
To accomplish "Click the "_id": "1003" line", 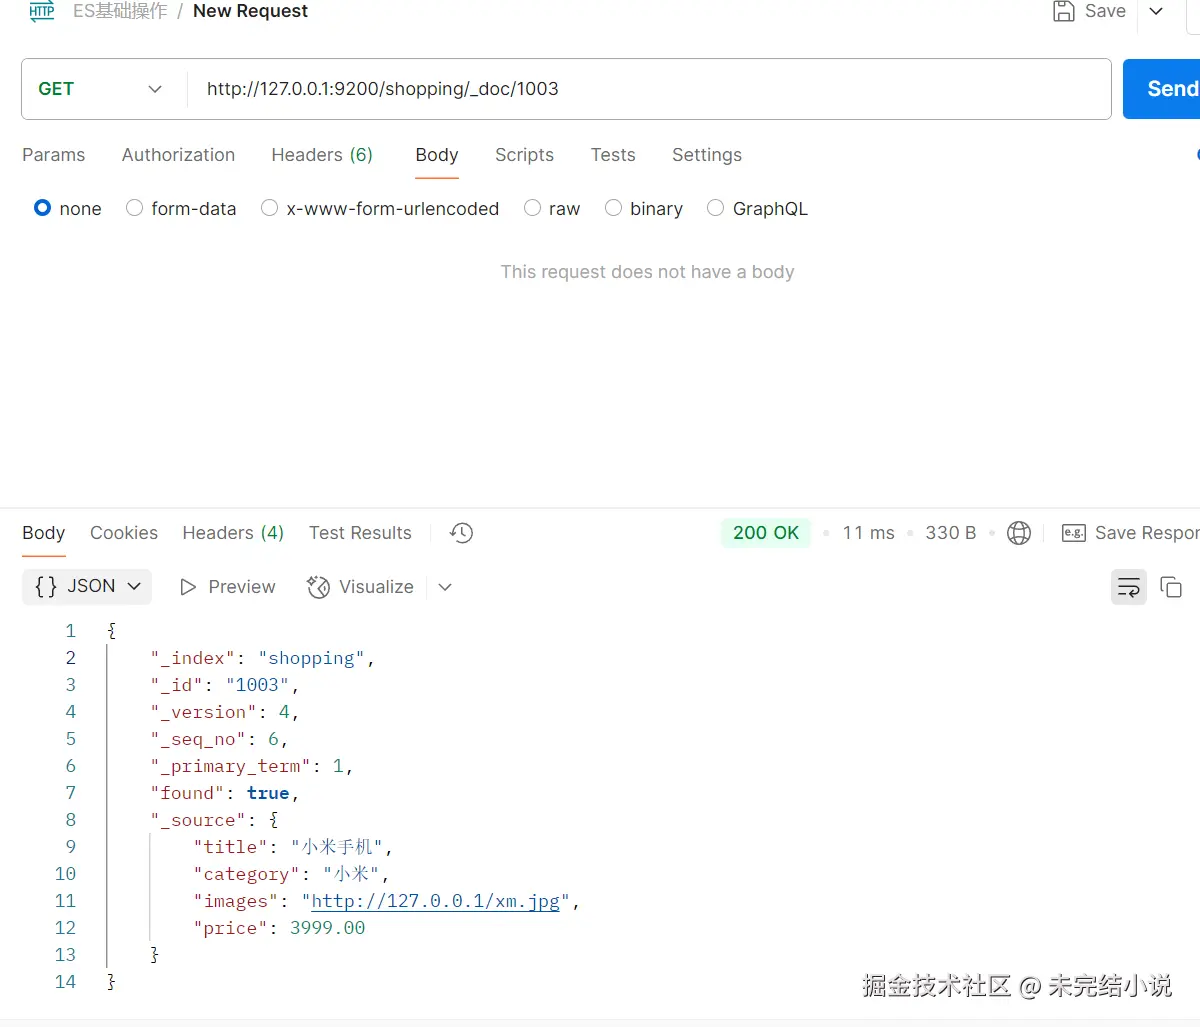I will tap(225, 685).
